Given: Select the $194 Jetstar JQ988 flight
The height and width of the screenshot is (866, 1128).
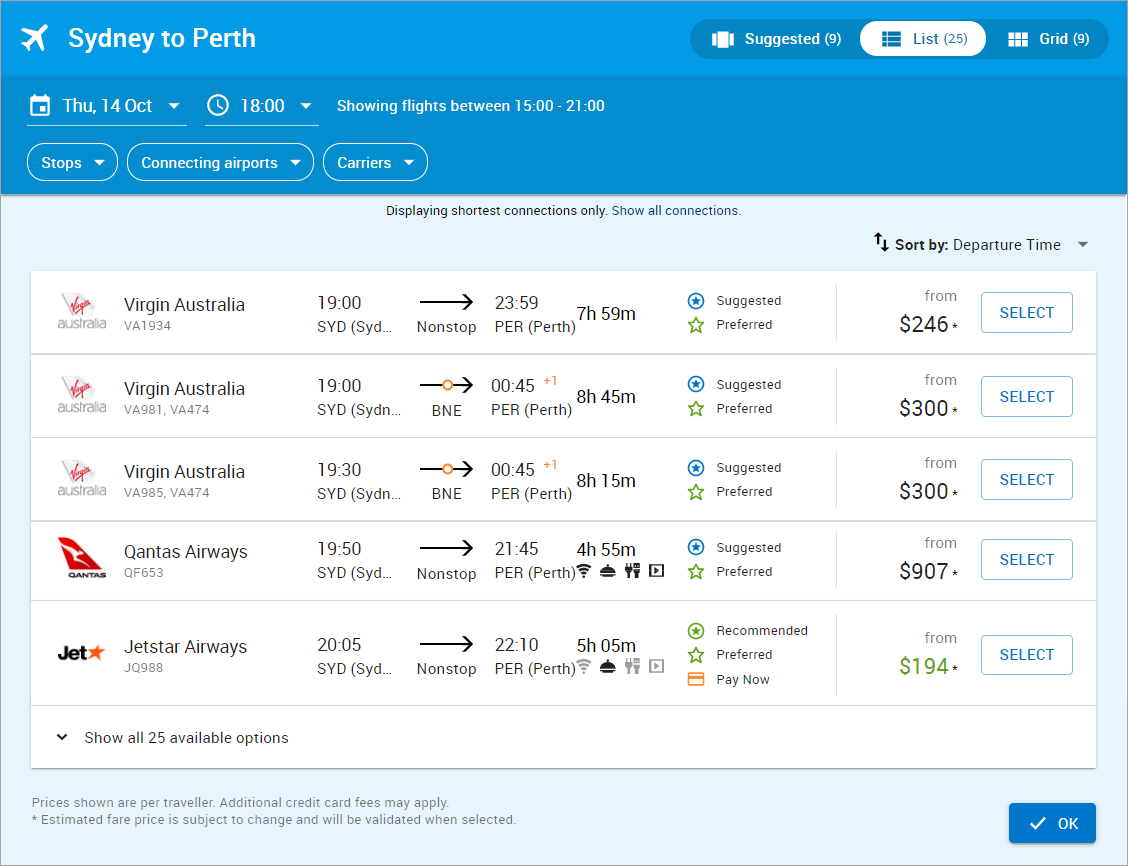Looking at the screenshot, I should [x=1027, y=655].
